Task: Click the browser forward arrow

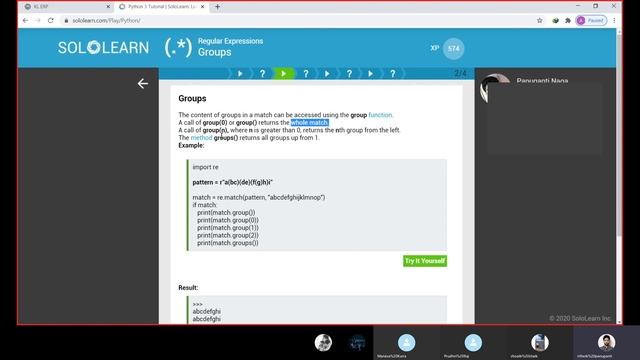Action: pos(38,20)
